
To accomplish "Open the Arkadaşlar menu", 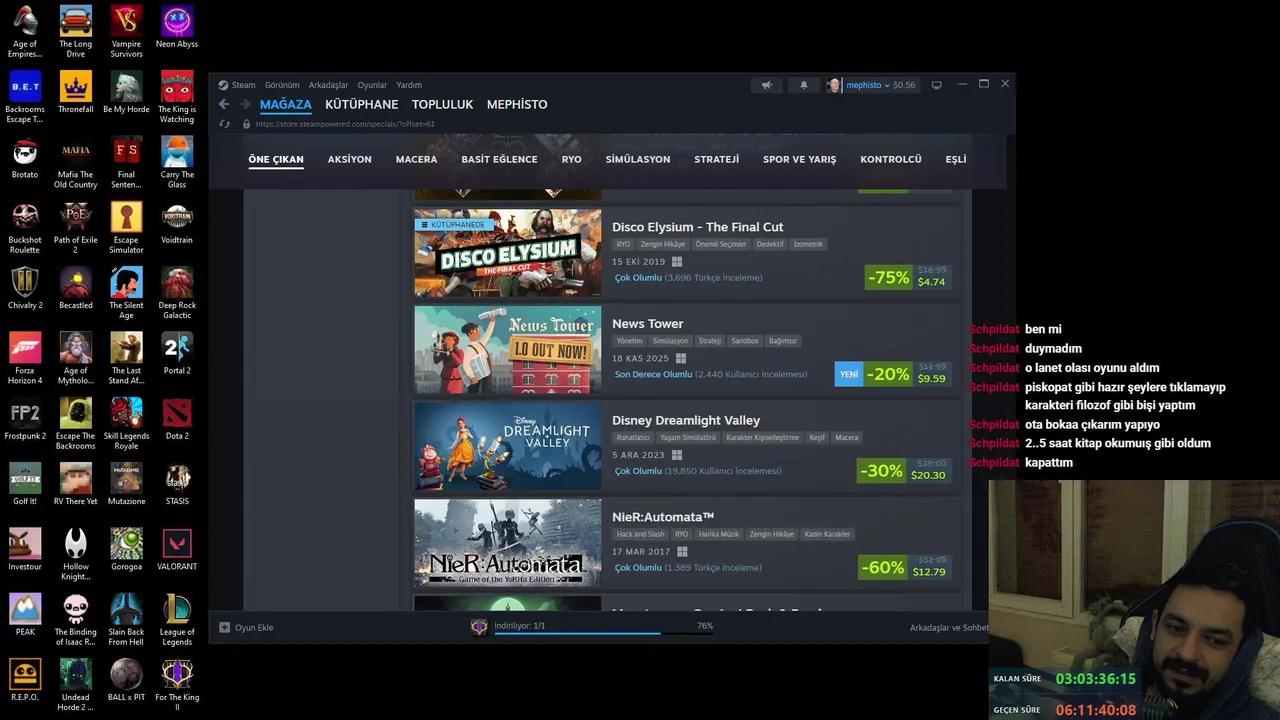I will [328, 85].
